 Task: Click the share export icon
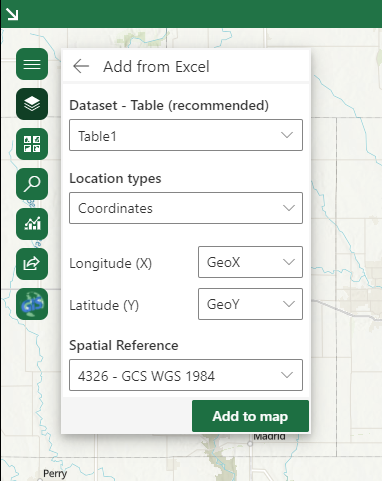(x=32, y=264)
